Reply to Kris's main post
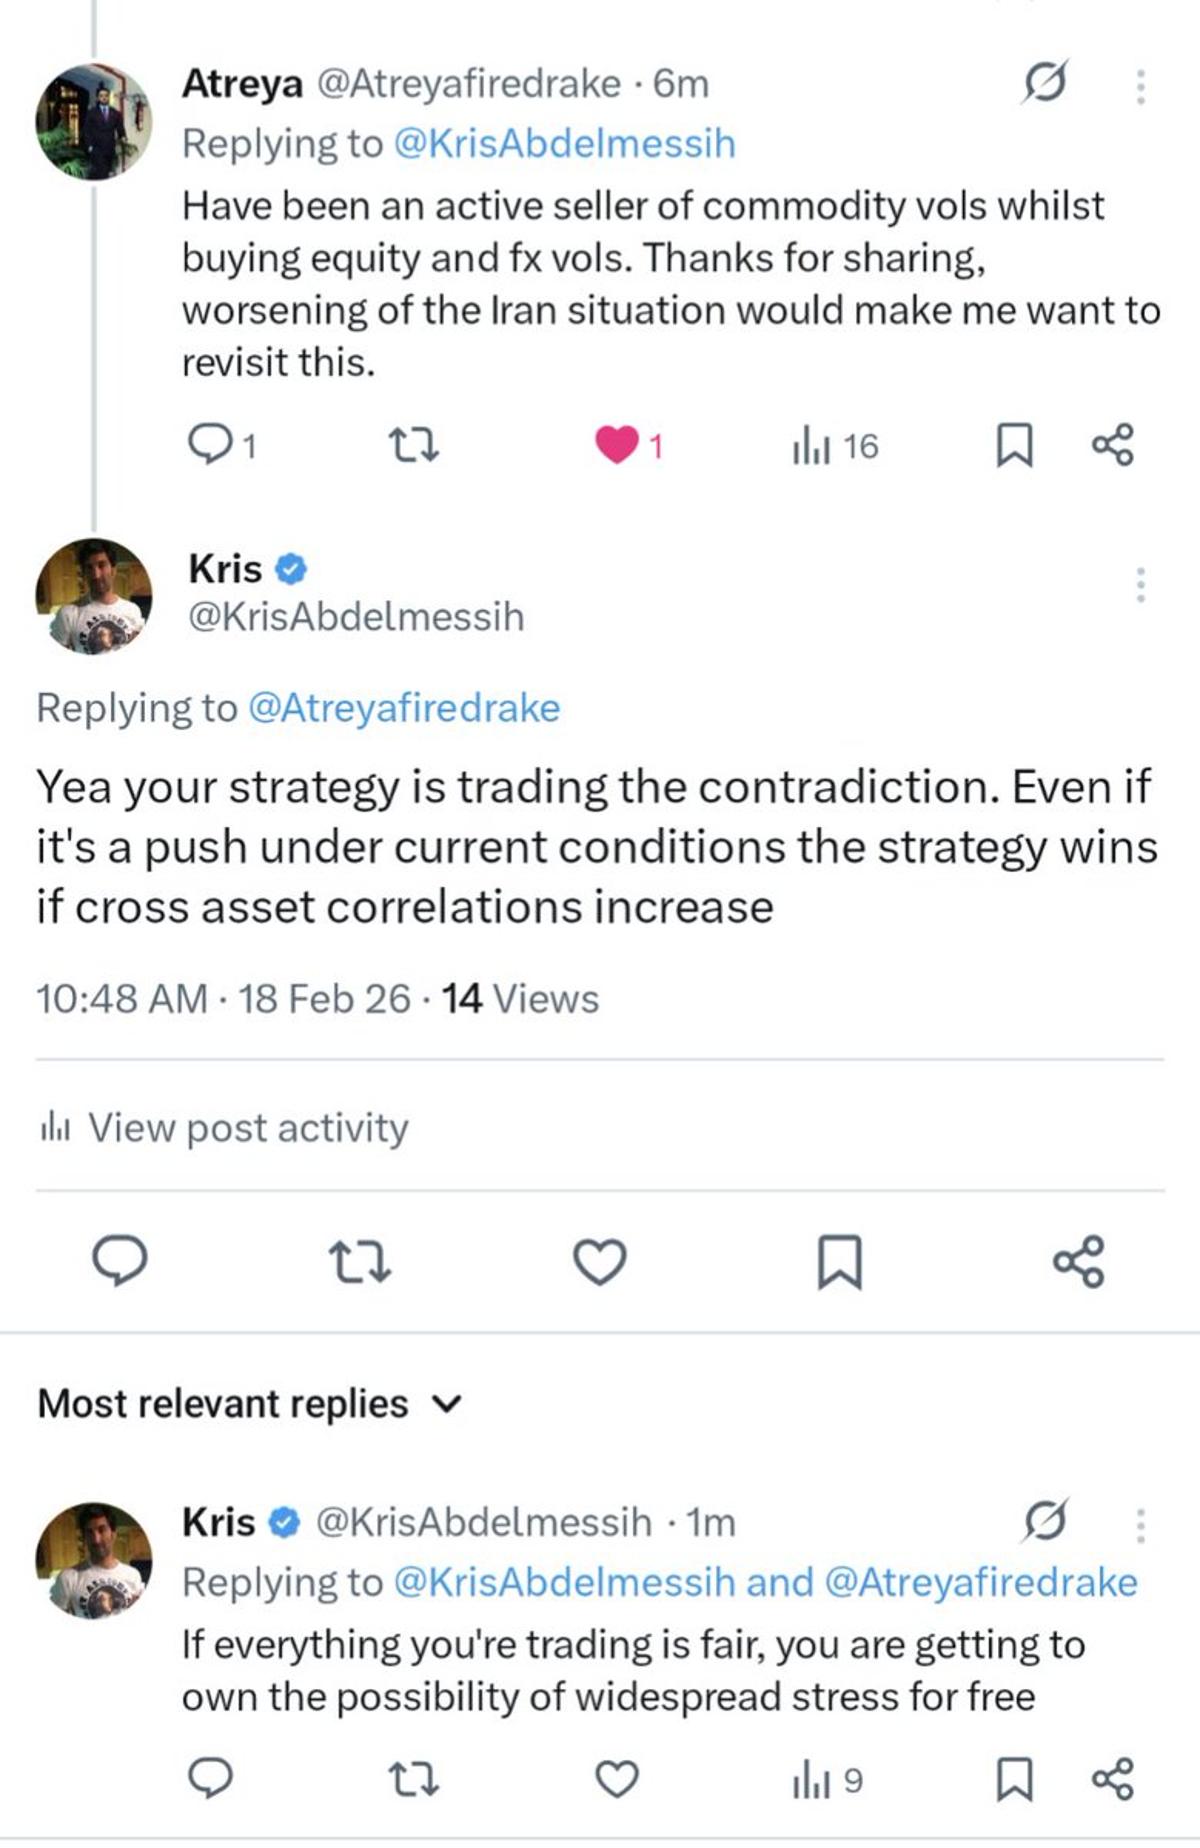This screenshot has height=1848, width=1200. (120, 1261)
